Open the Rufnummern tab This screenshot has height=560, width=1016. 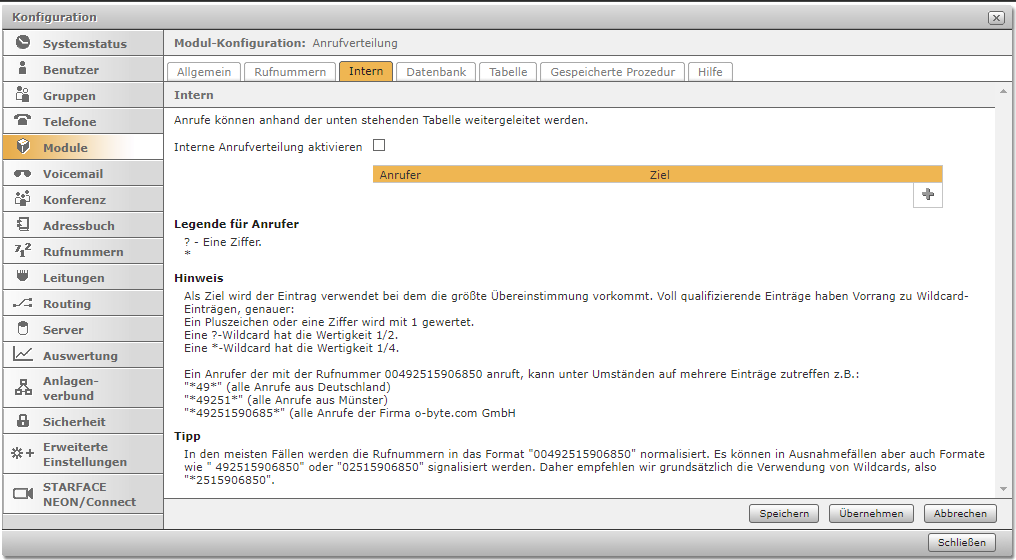pos(290,72)
